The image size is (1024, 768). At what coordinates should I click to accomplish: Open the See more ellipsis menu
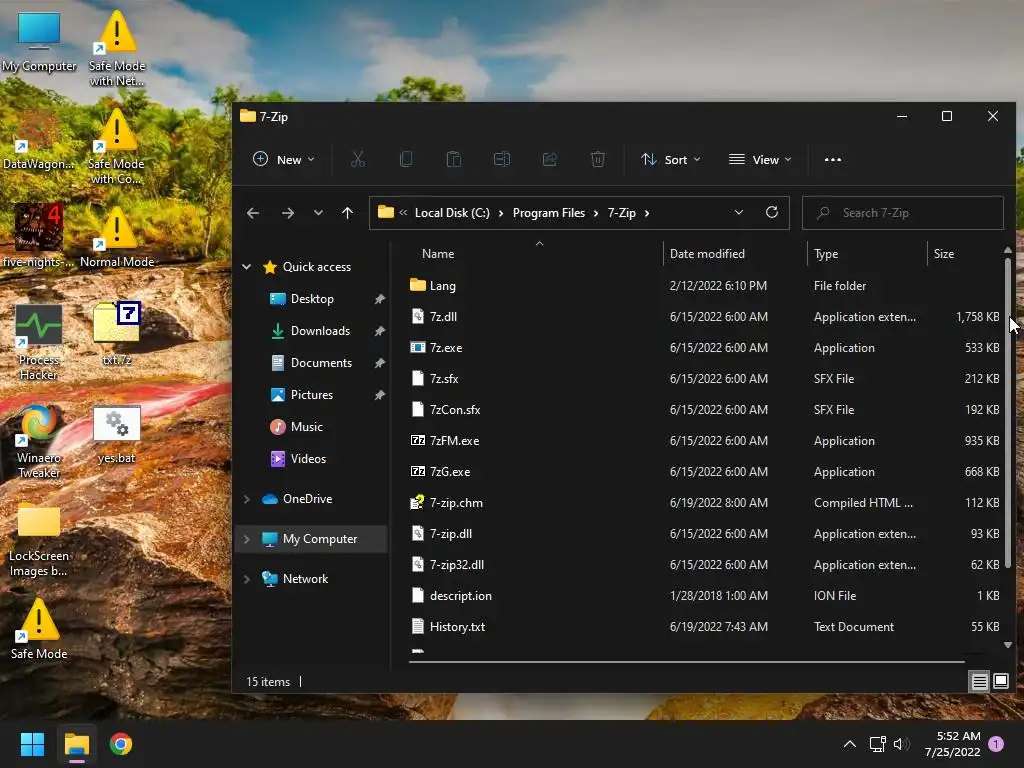pyautogui.click(x=833, y=159)
